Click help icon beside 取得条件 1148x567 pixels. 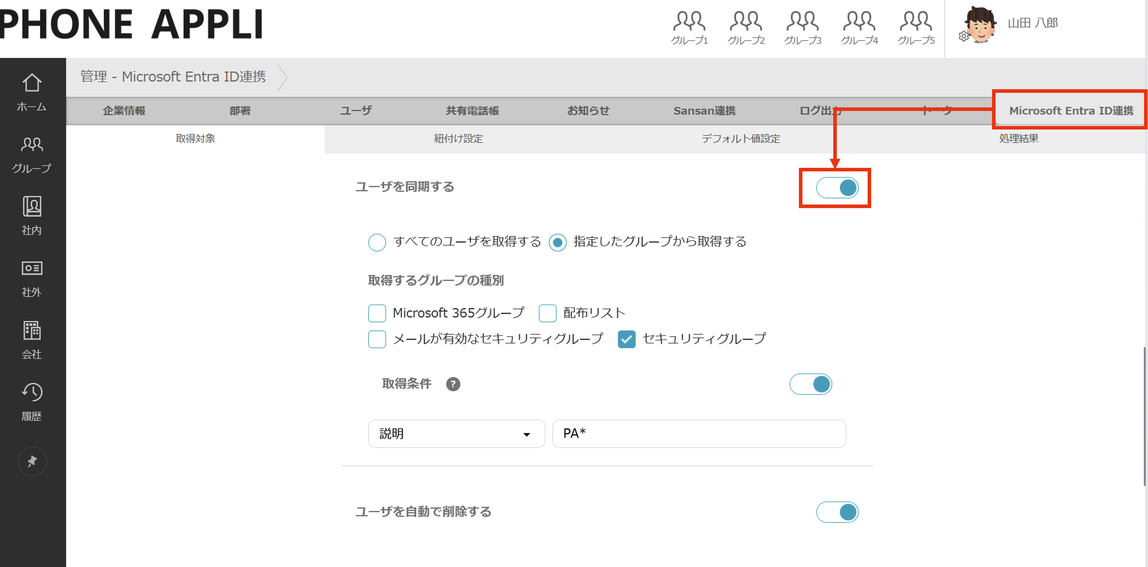point(453,384)
